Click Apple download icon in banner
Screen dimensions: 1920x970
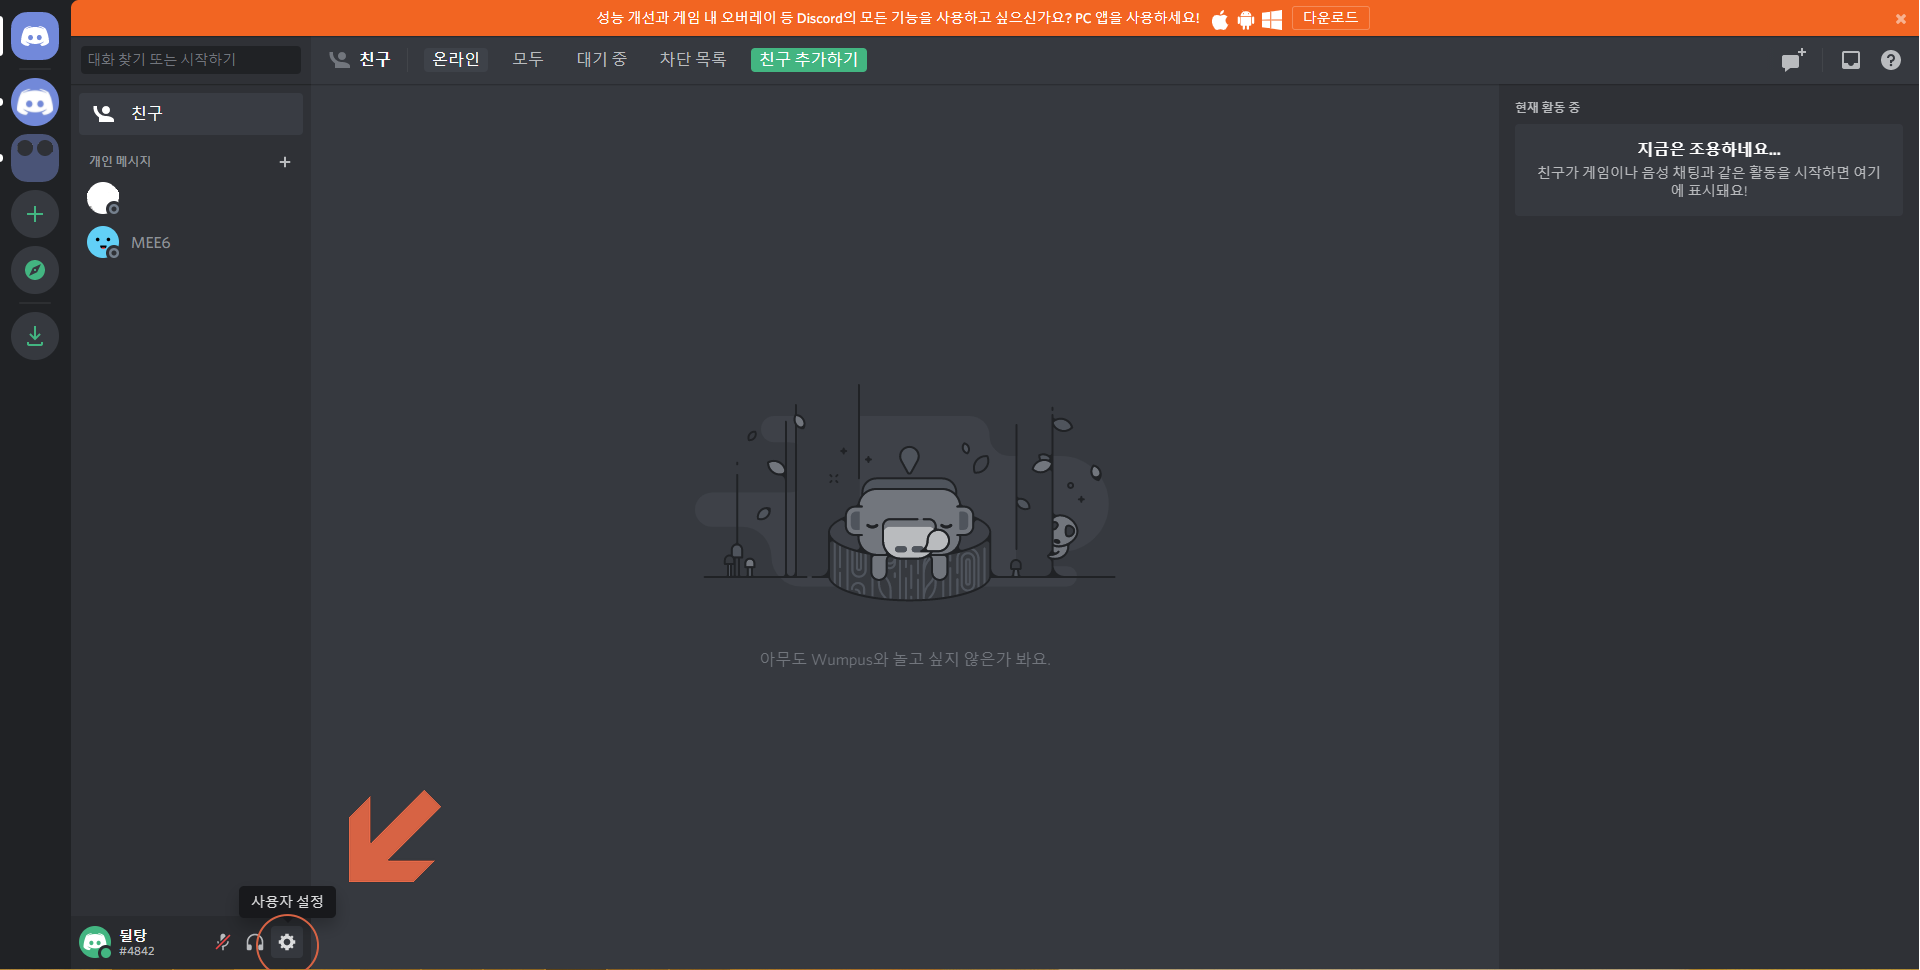[x=1220, y=19]
